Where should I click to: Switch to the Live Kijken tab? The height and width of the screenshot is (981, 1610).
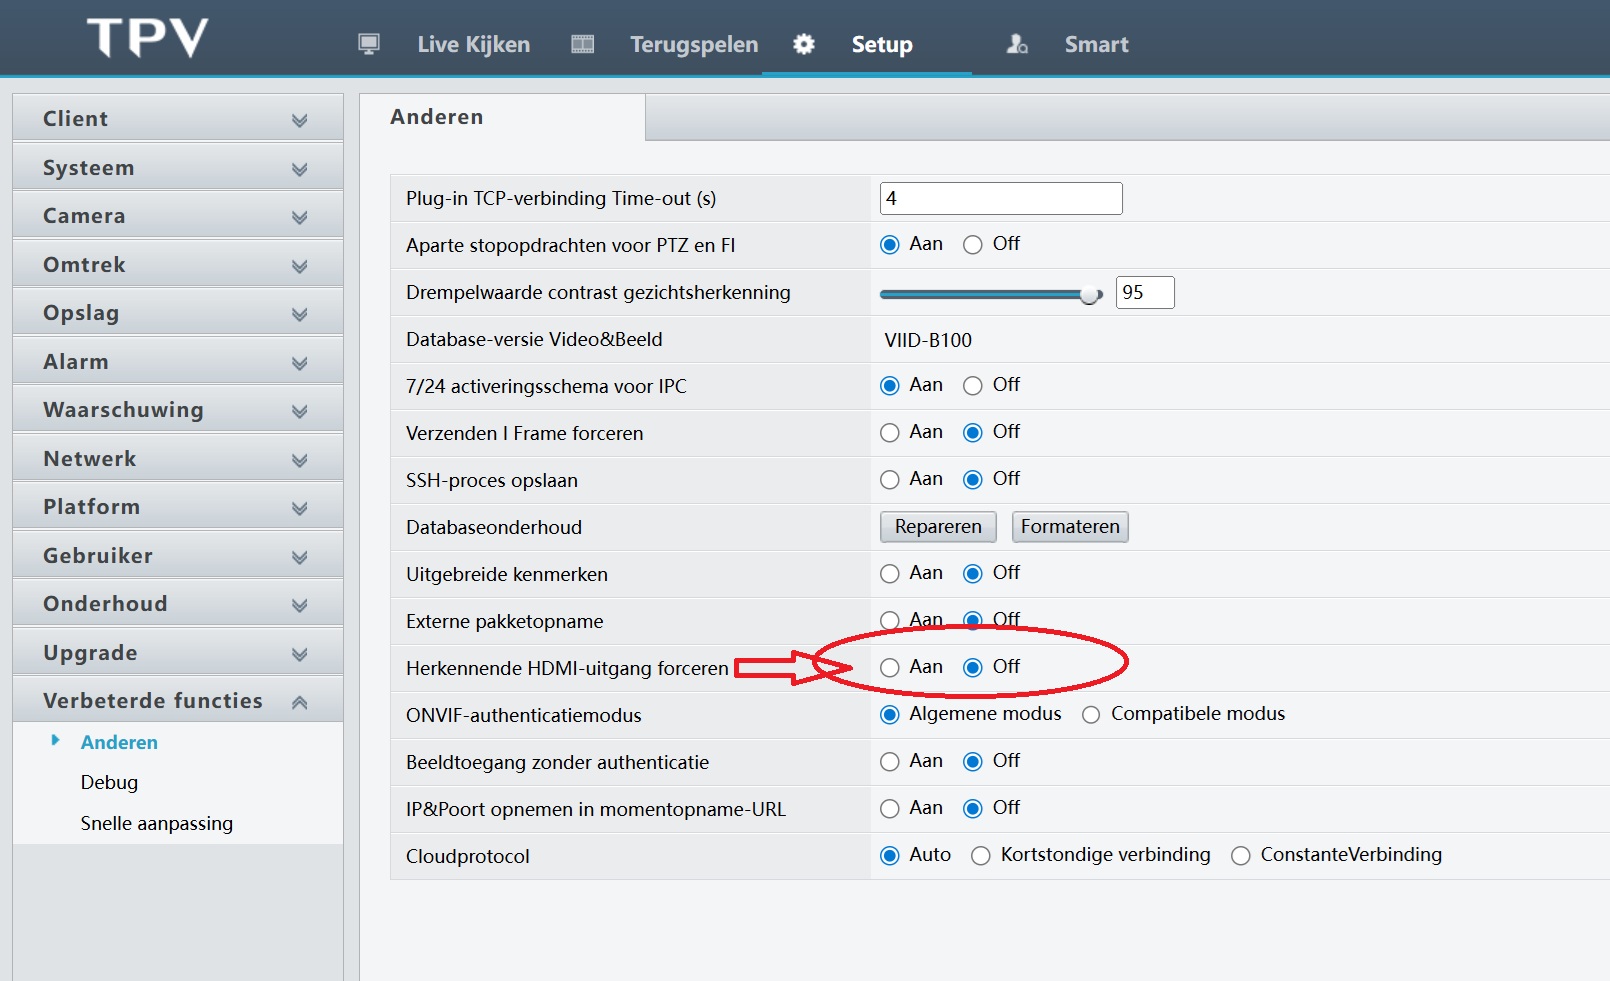(x=473, y=44)
